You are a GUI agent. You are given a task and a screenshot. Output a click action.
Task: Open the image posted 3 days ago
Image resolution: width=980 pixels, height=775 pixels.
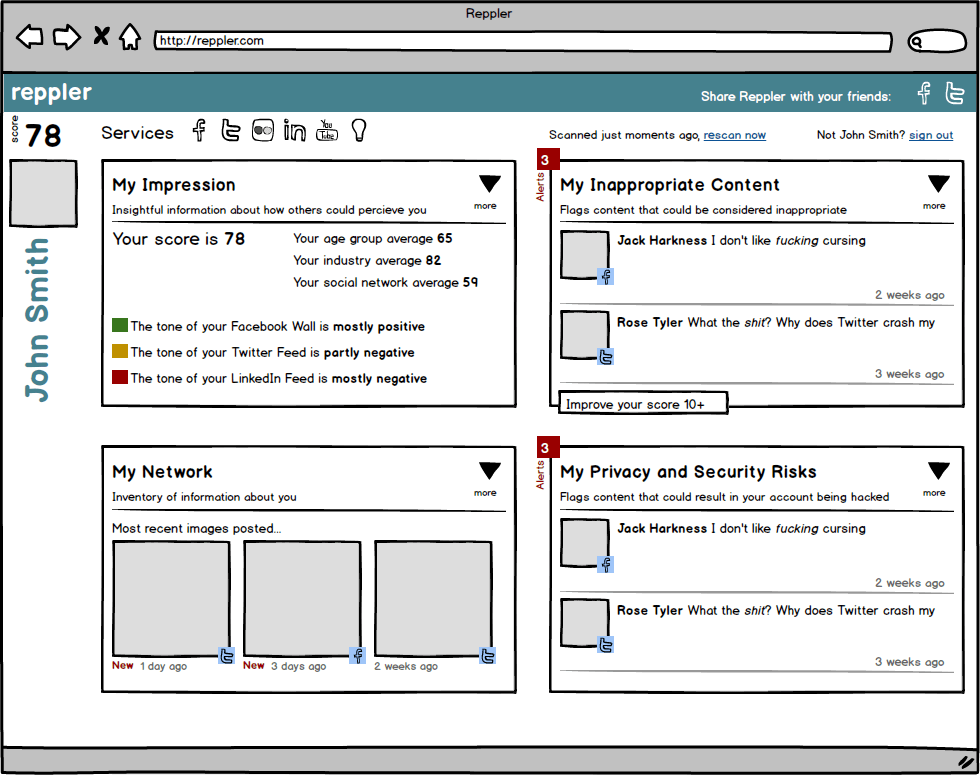tap(302, 599)
